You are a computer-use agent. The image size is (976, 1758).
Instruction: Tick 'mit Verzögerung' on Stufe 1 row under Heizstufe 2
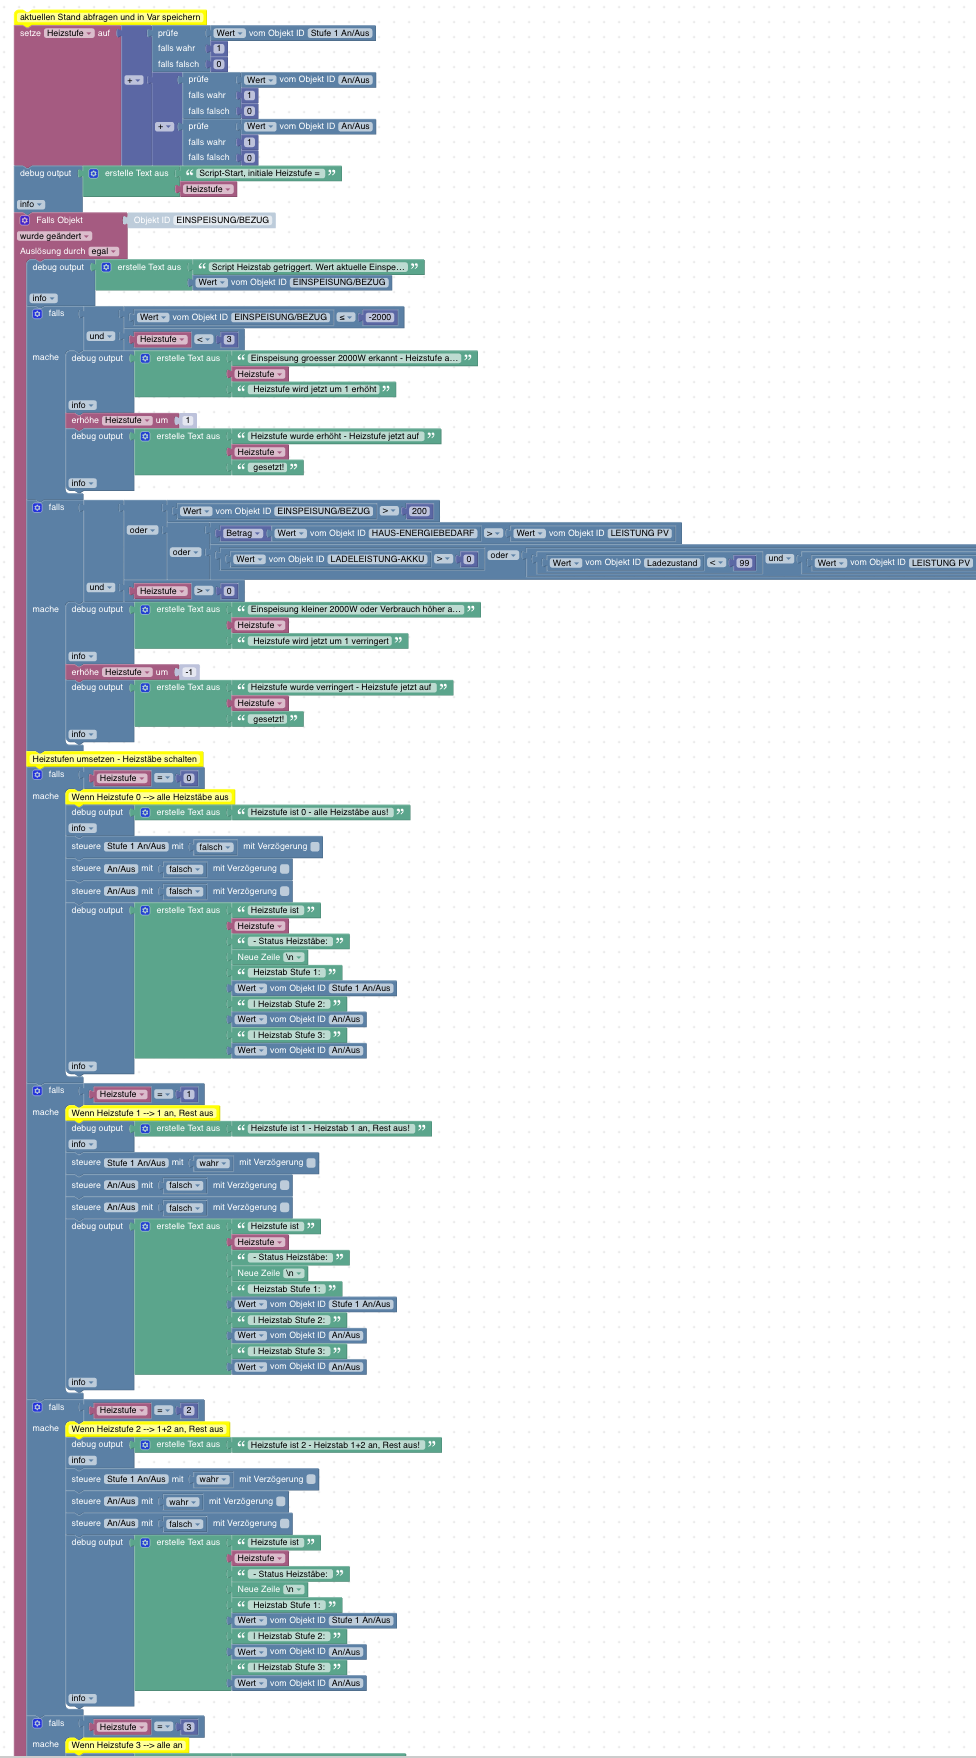[311, 1479]
